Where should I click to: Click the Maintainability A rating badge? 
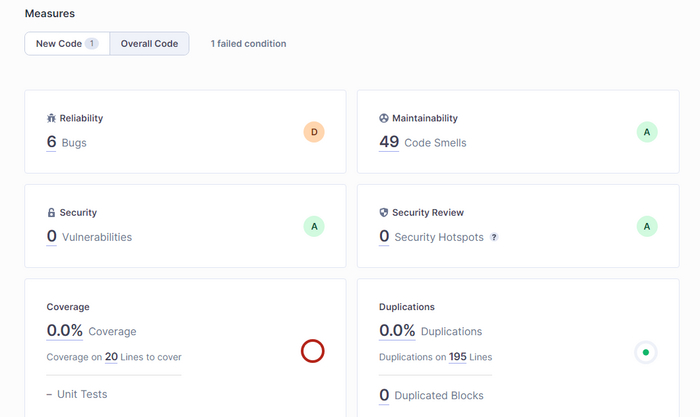tap(647, 132)
